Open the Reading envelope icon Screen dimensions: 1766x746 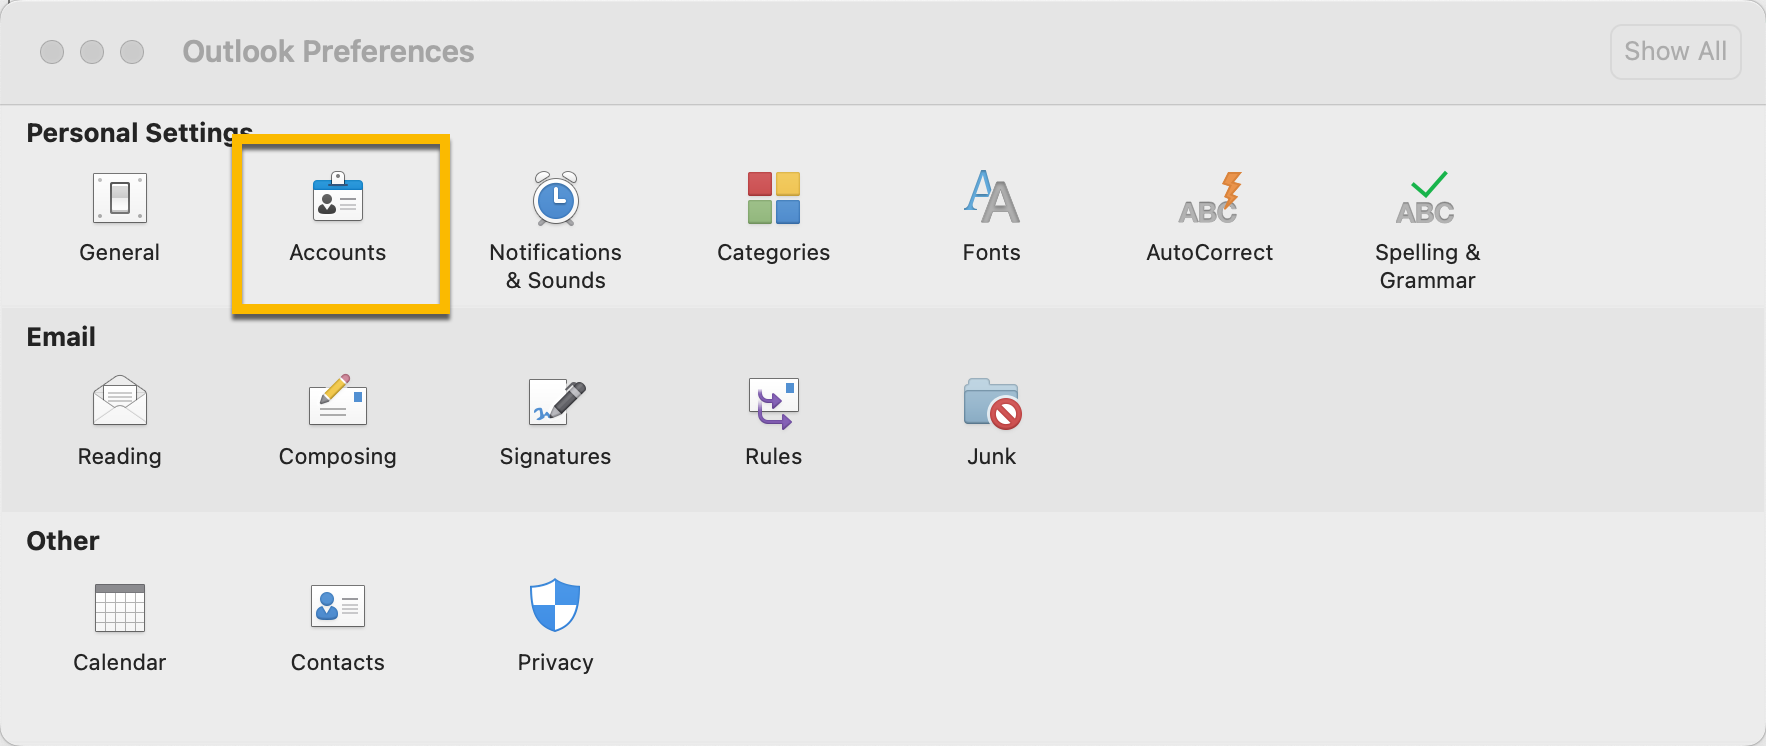click(x=120, y=401)
